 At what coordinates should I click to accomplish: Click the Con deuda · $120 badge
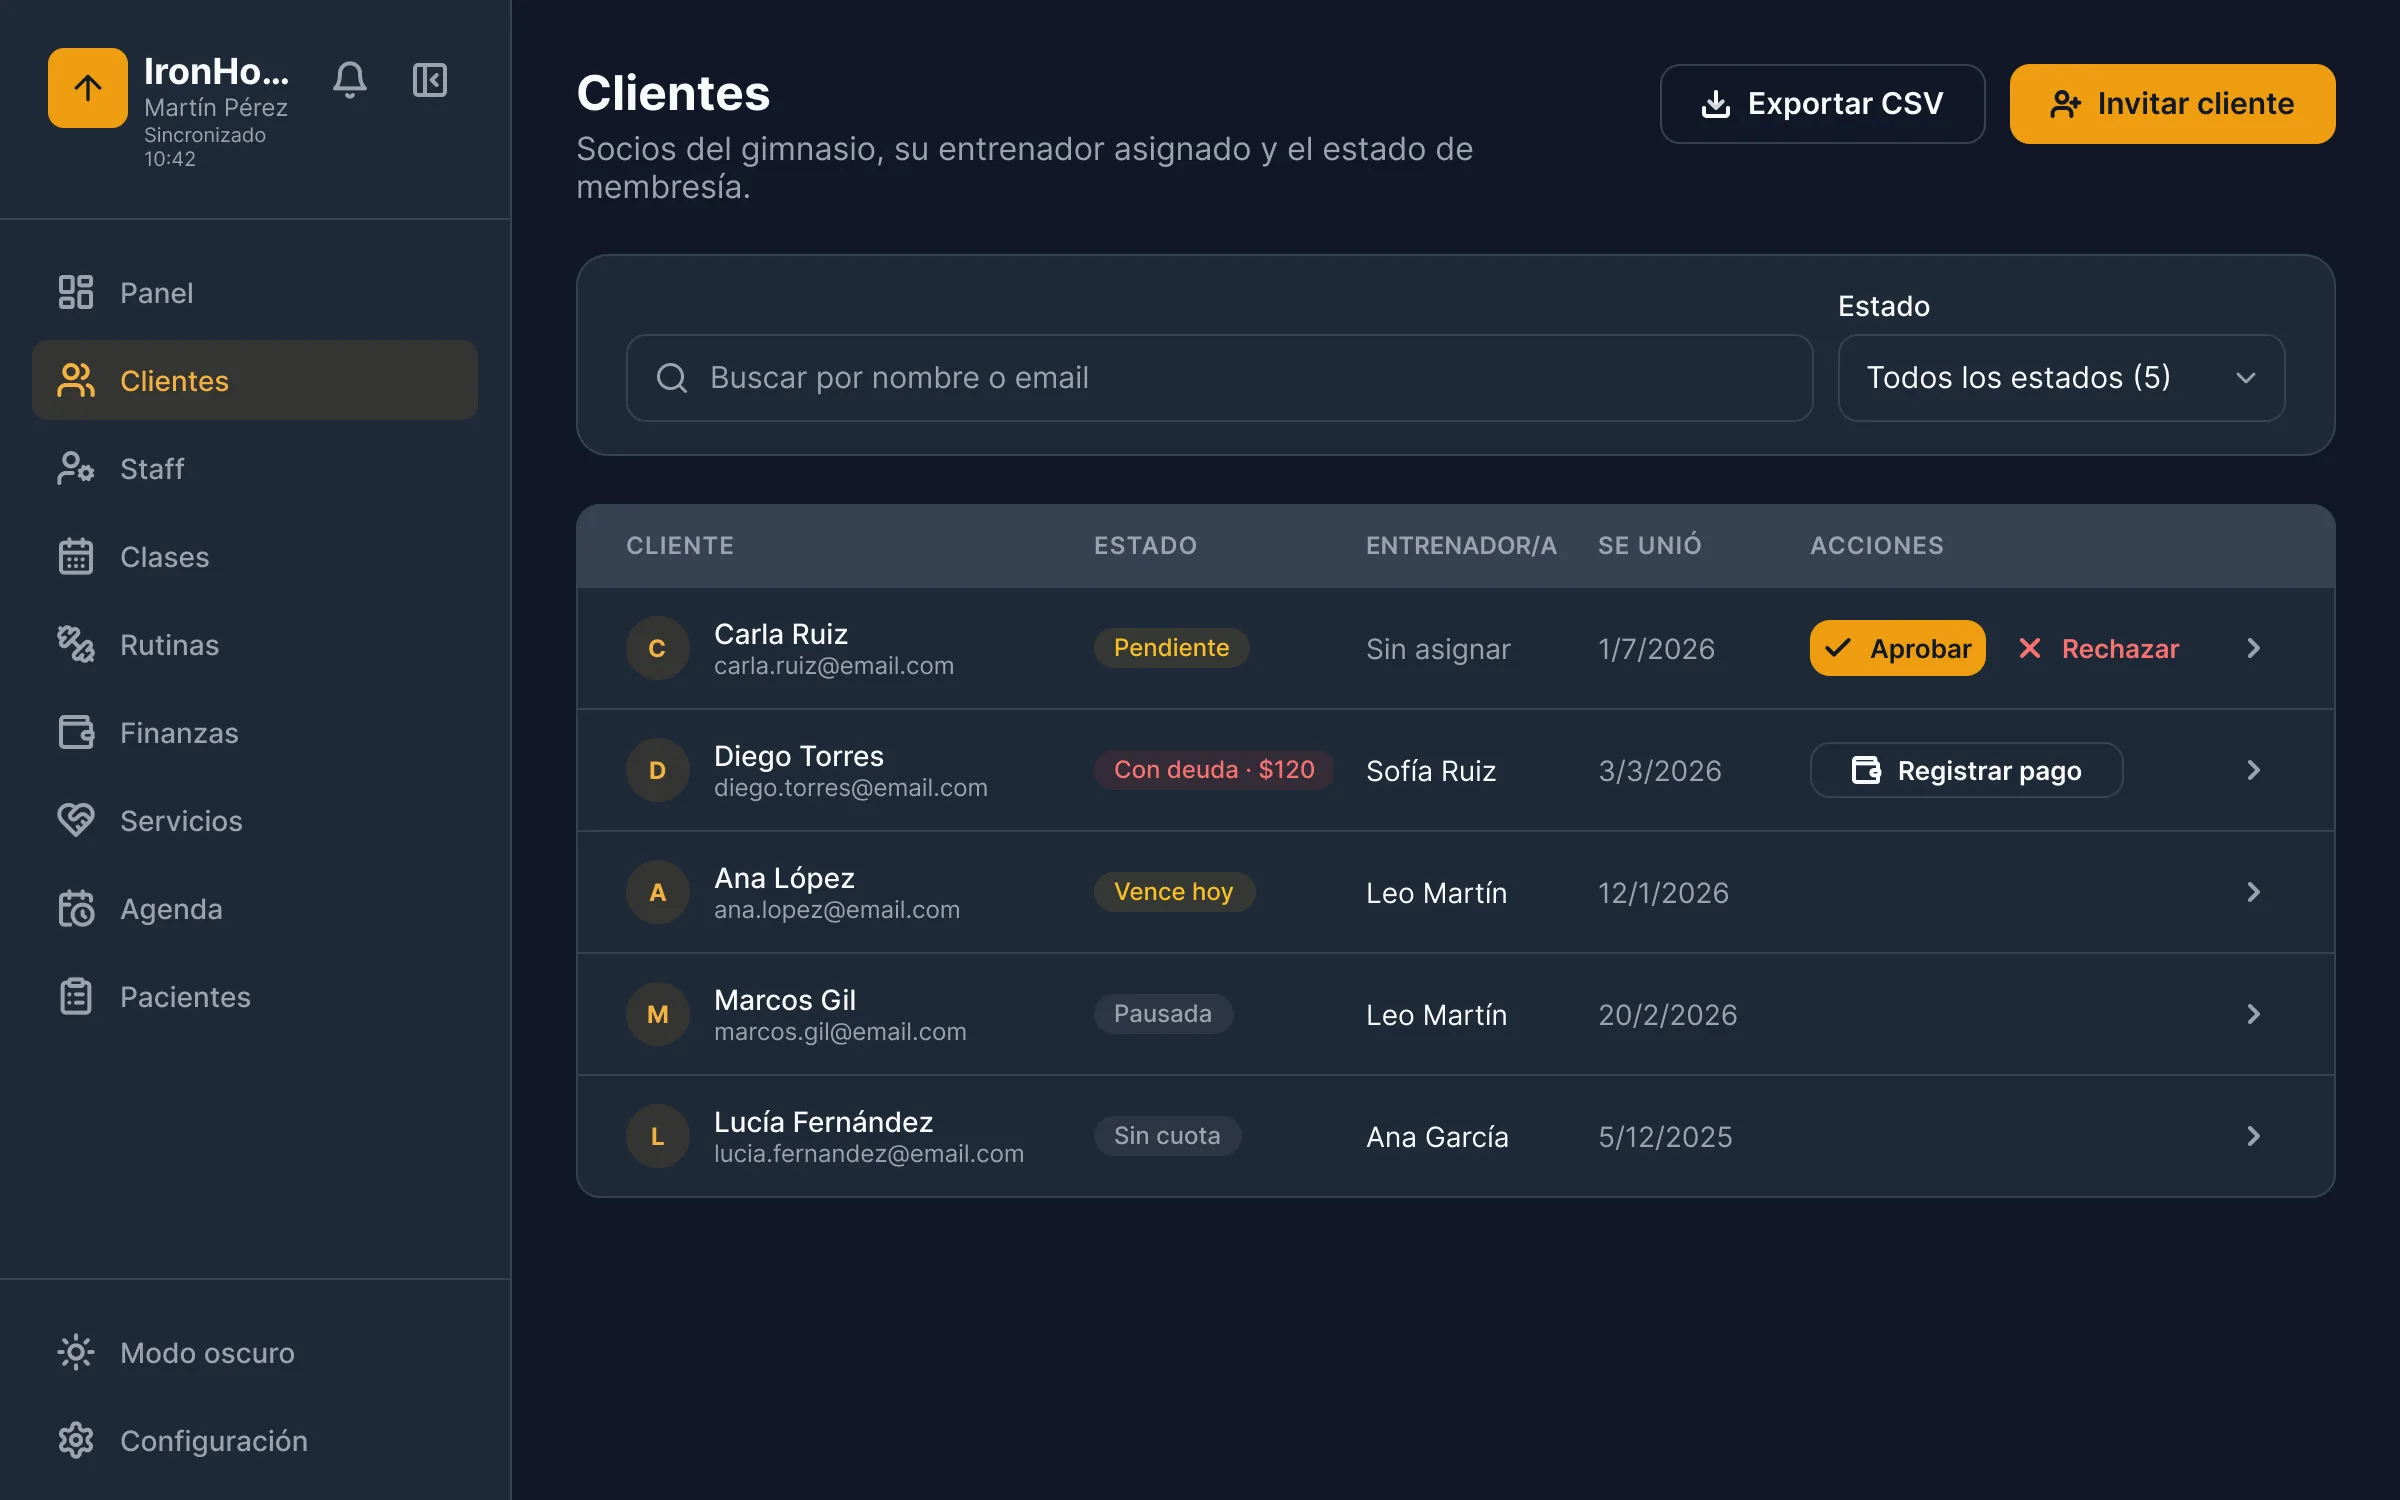click(x=1214, y=770)
